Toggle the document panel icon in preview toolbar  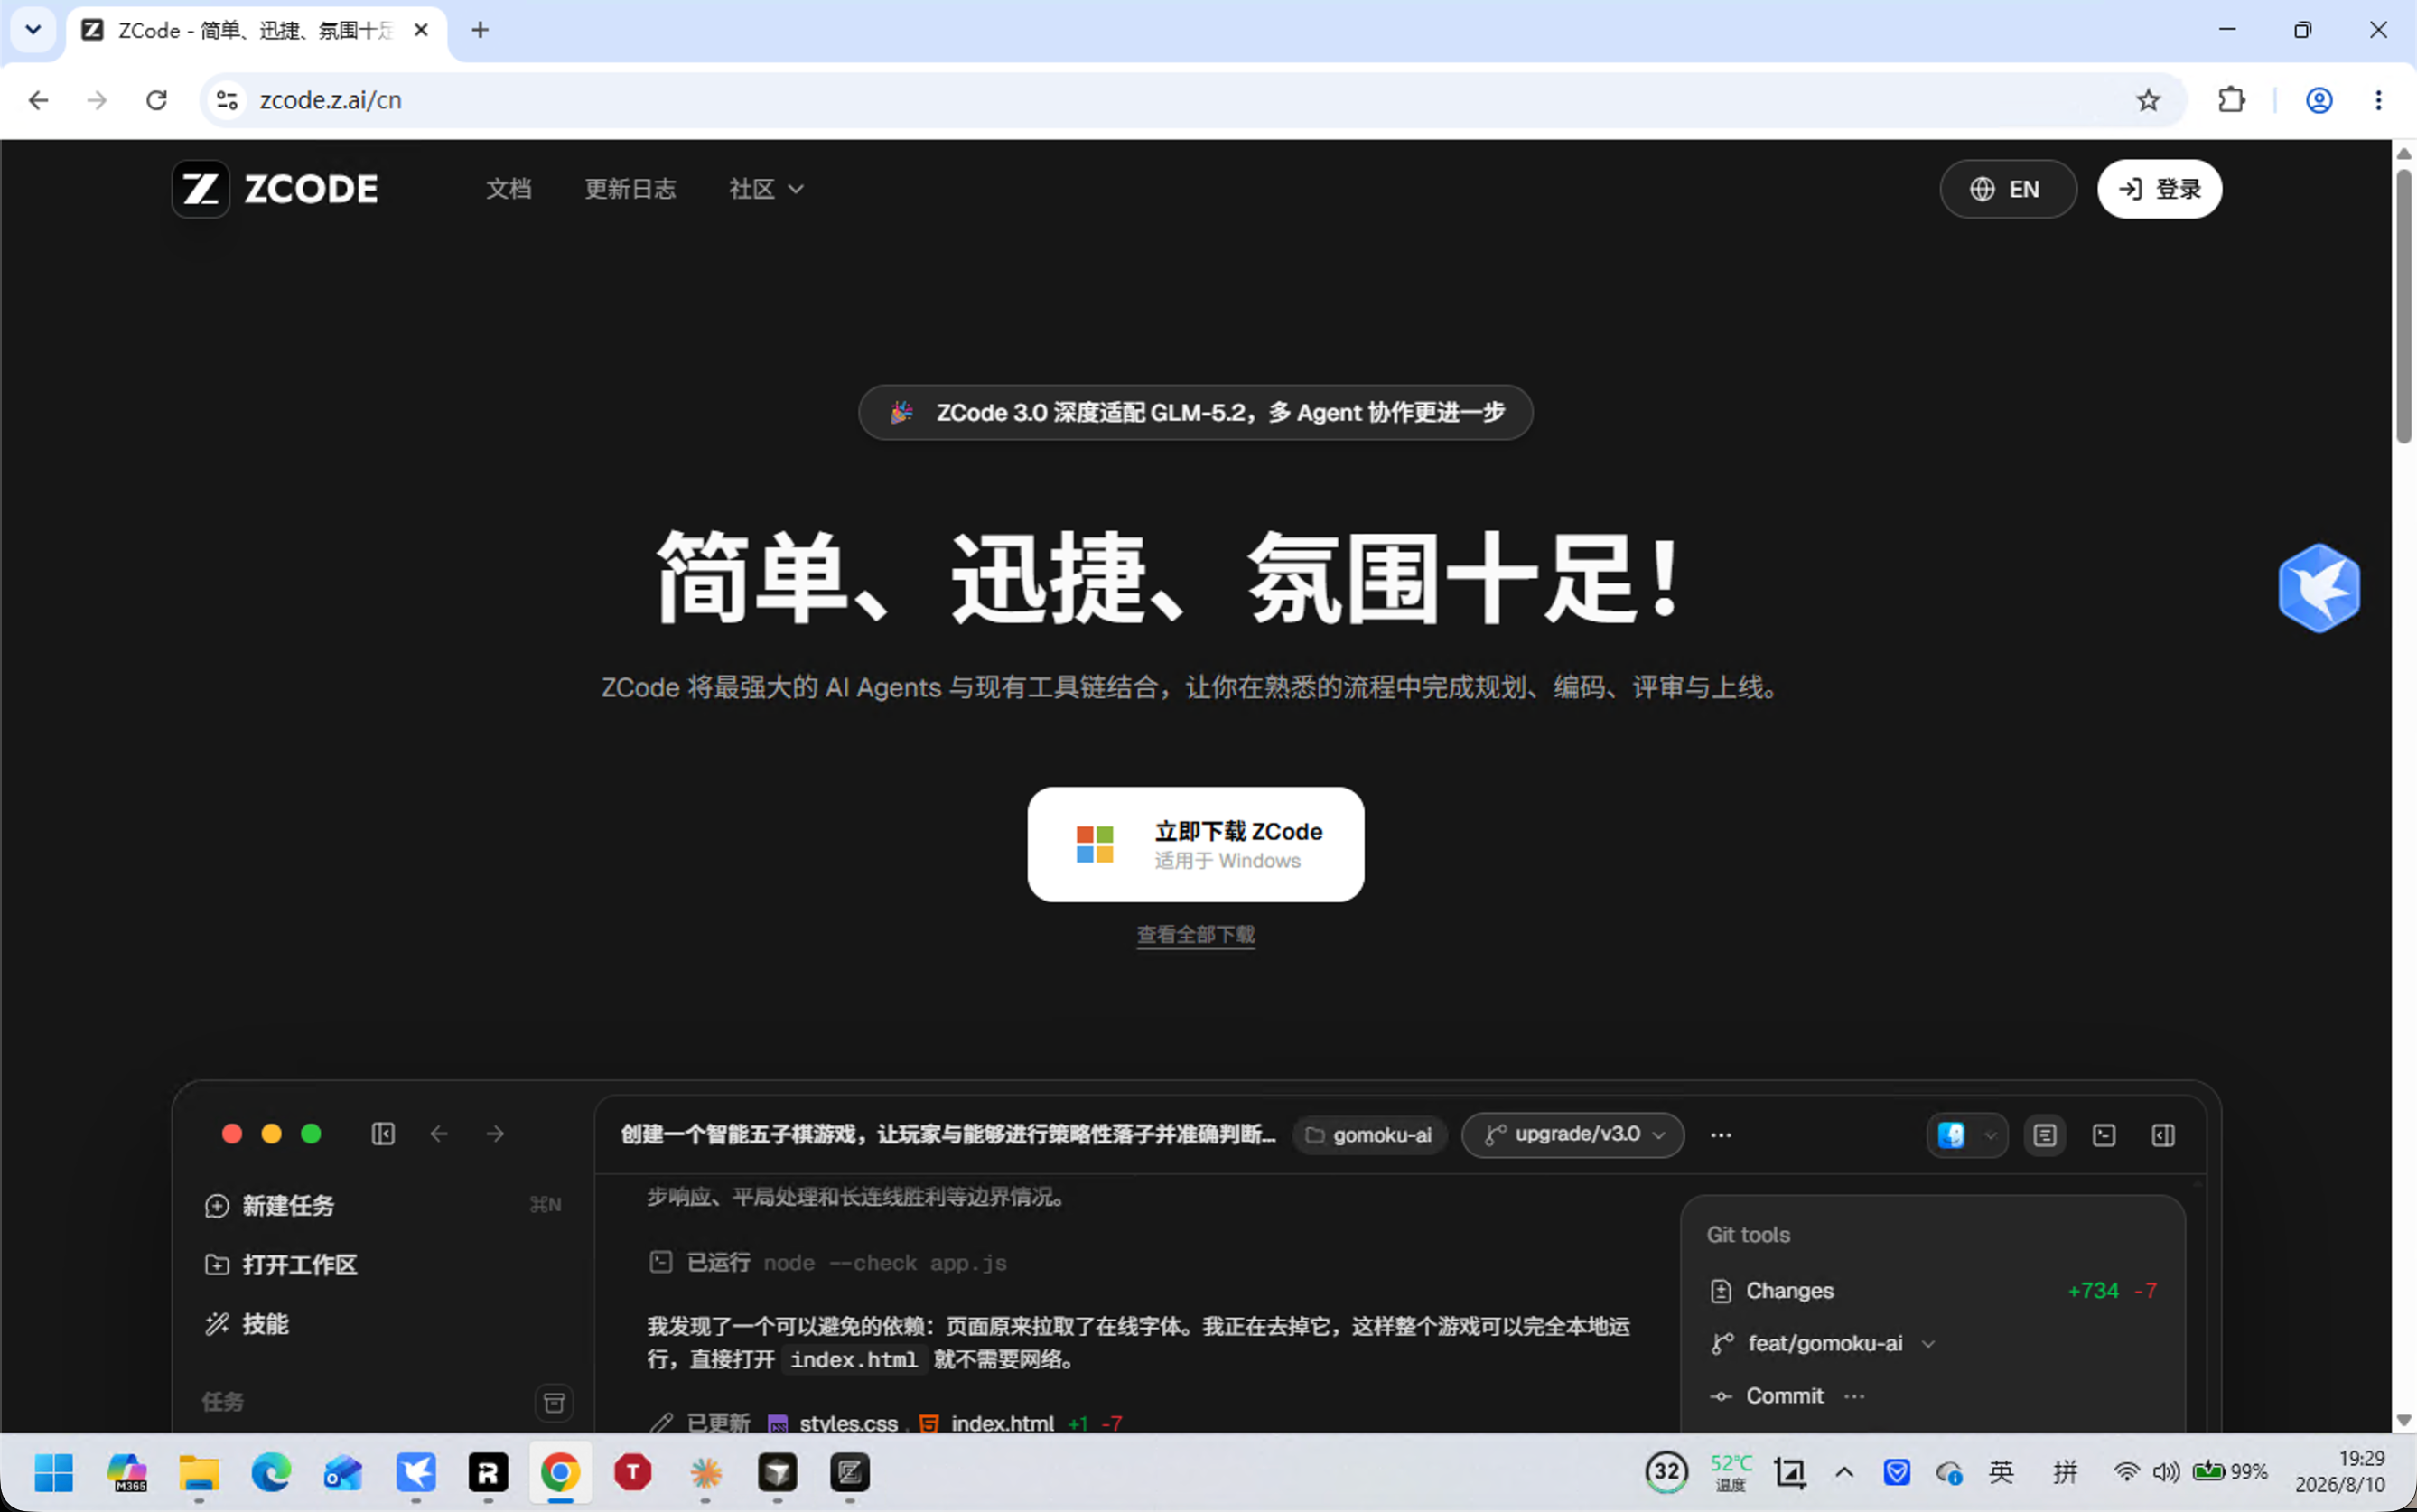coord(2045,1135)
